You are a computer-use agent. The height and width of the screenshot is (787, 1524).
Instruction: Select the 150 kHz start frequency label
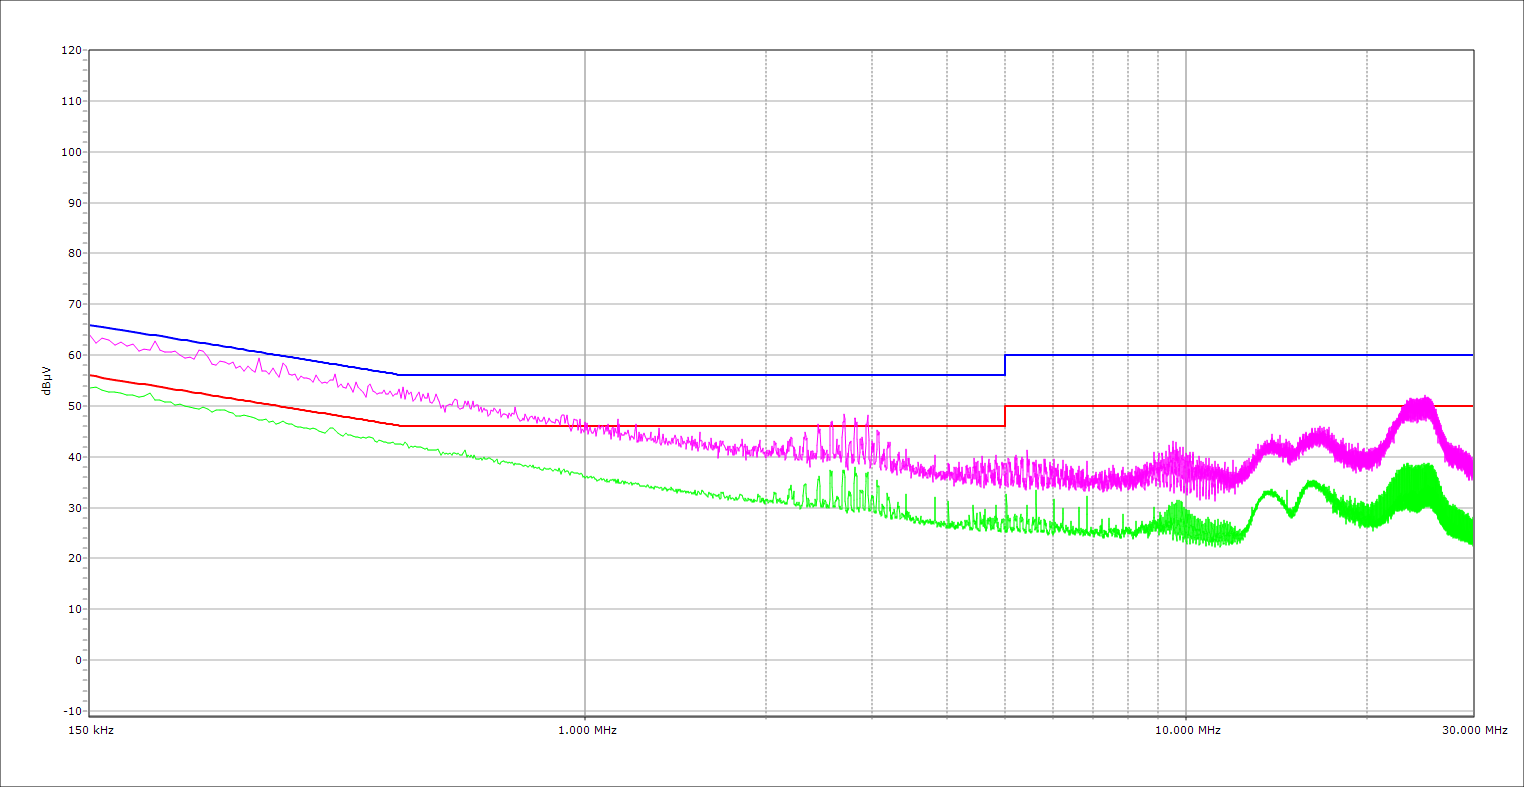[x=90, y=730]
